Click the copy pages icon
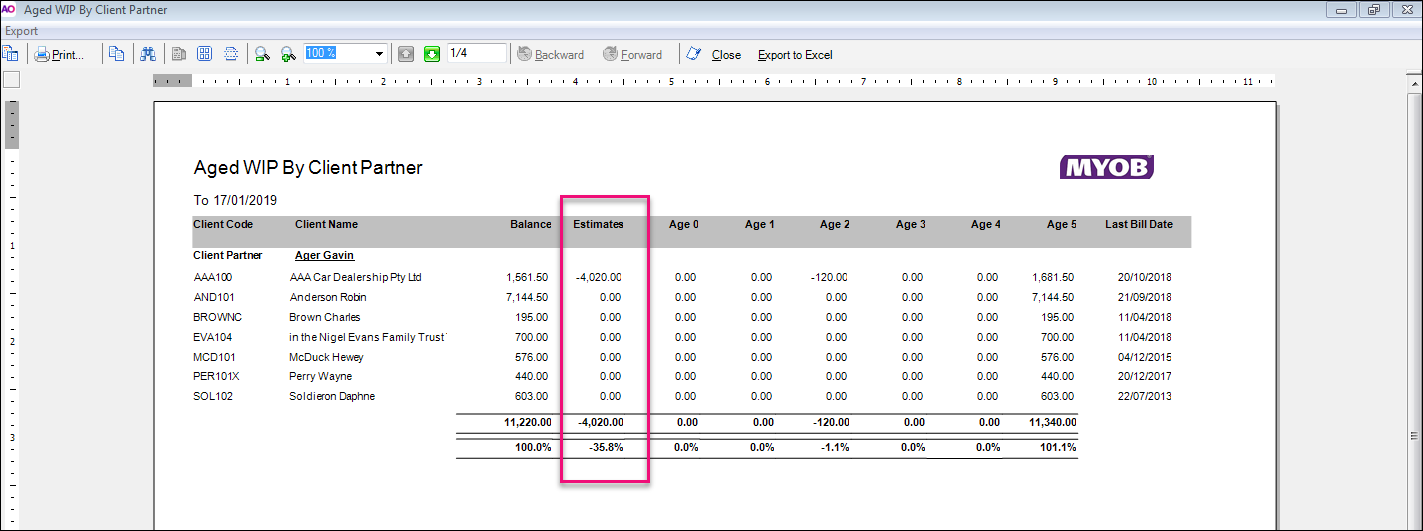The width and height of the screenshot is (1423, 531). click(x=117, y=54)
